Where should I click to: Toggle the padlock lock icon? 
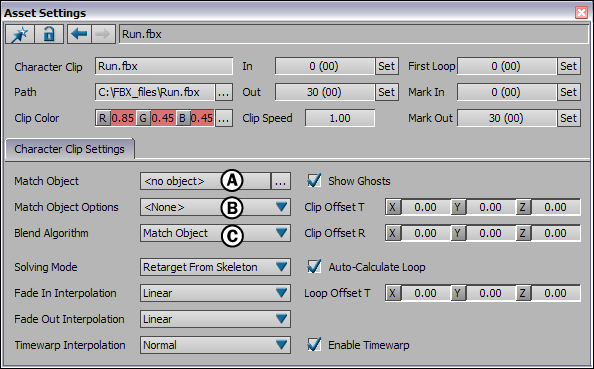pos(49,34)
